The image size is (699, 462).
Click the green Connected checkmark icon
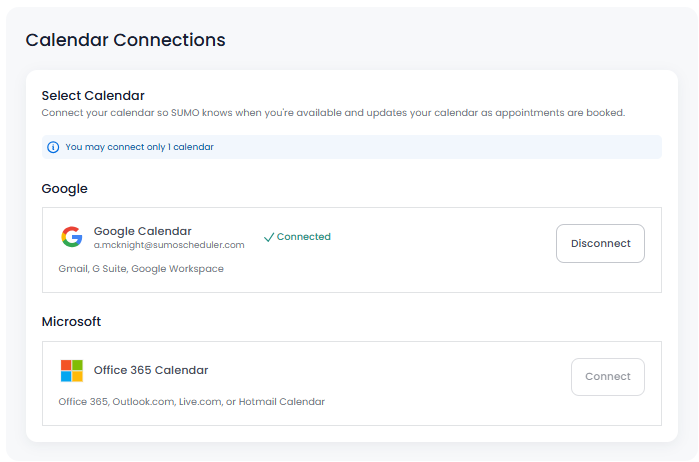click(x=268, y=237)
